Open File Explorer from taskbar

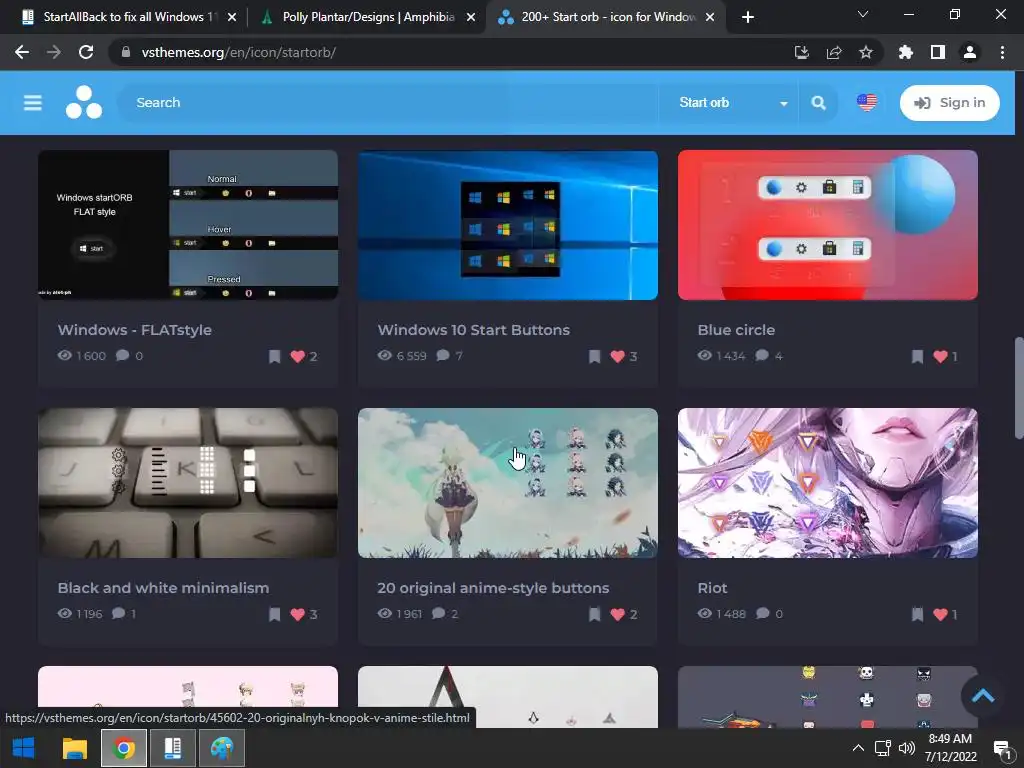(74, 748)
